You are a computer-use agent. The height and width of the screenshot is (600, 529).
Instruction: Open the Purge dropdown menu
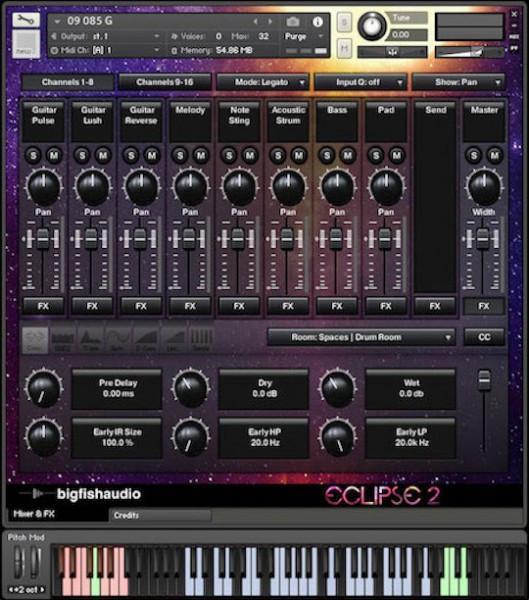(304, 36)
